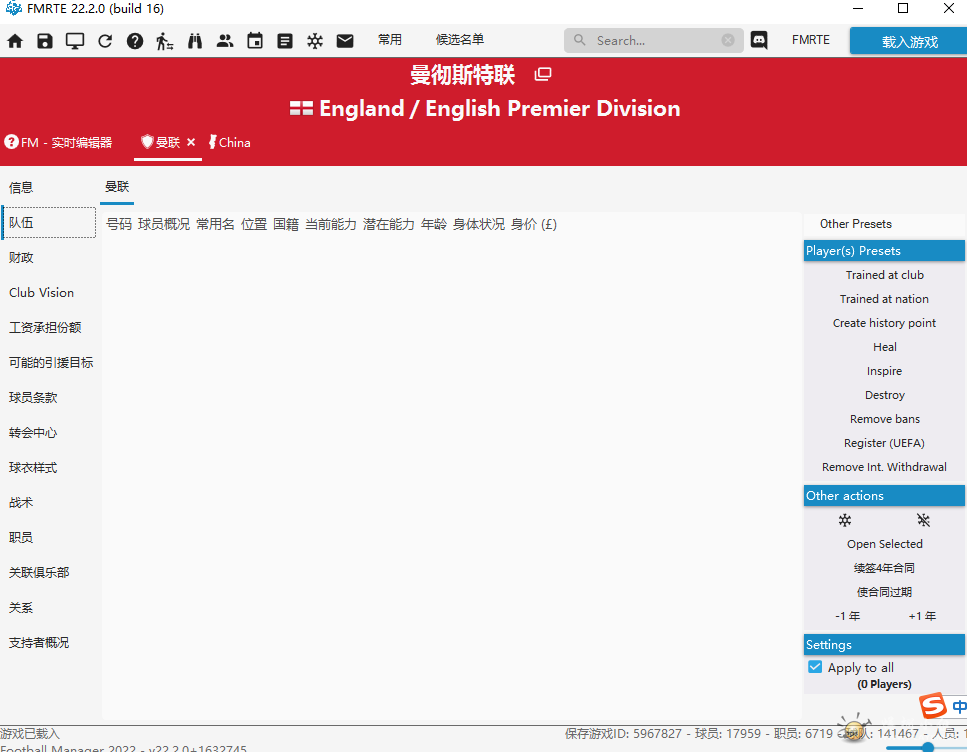Click the -1 年 button
This screenshot has height=752, width=967.
pyautogui.click(x=847, y=616)
